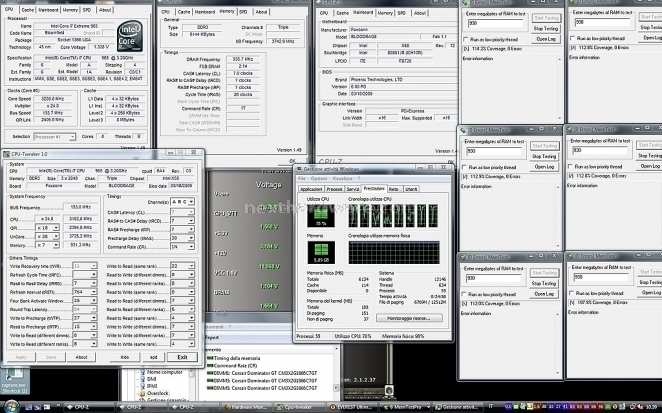
Task: Click the EVEREST memory list vertical scrollbar
Action: click(336, 374)
